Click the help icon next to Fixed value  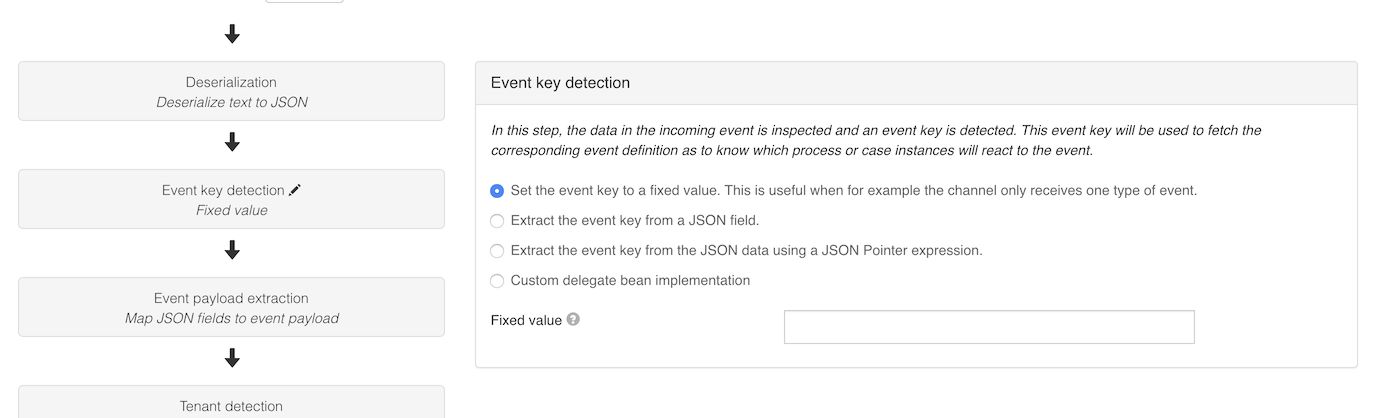pos(573,320)
